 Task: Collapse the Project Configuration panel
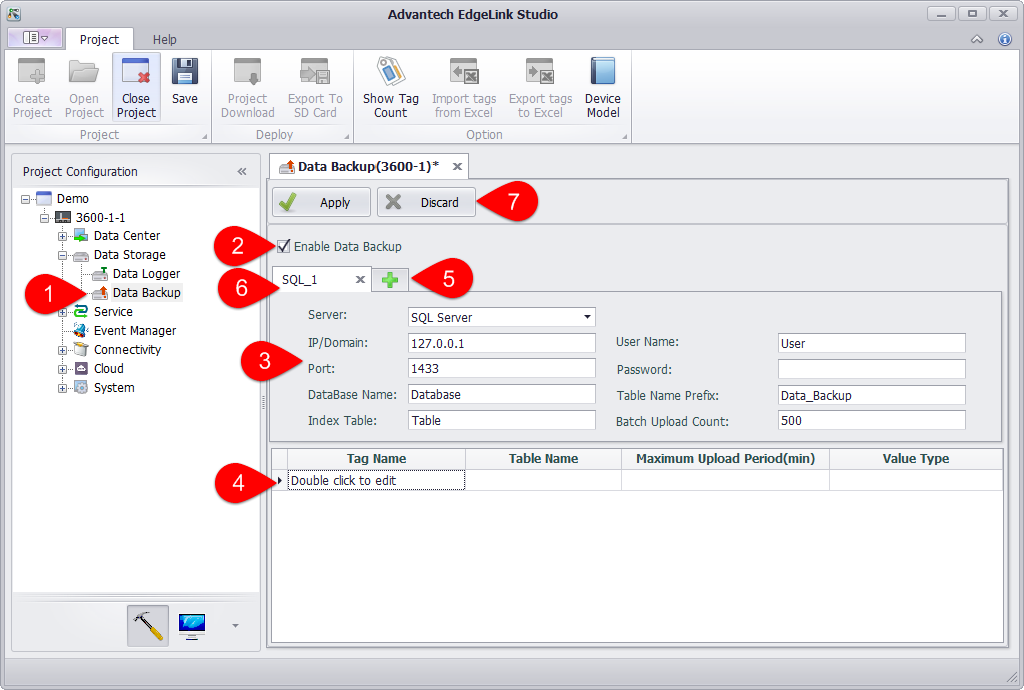coord(242,171)
